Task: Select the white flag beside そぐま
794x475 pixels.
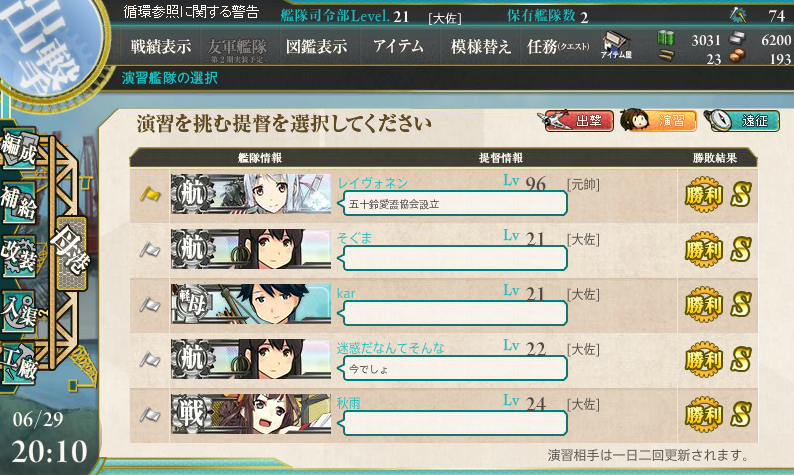Action: pyautogui.click(x=150, y=250)
